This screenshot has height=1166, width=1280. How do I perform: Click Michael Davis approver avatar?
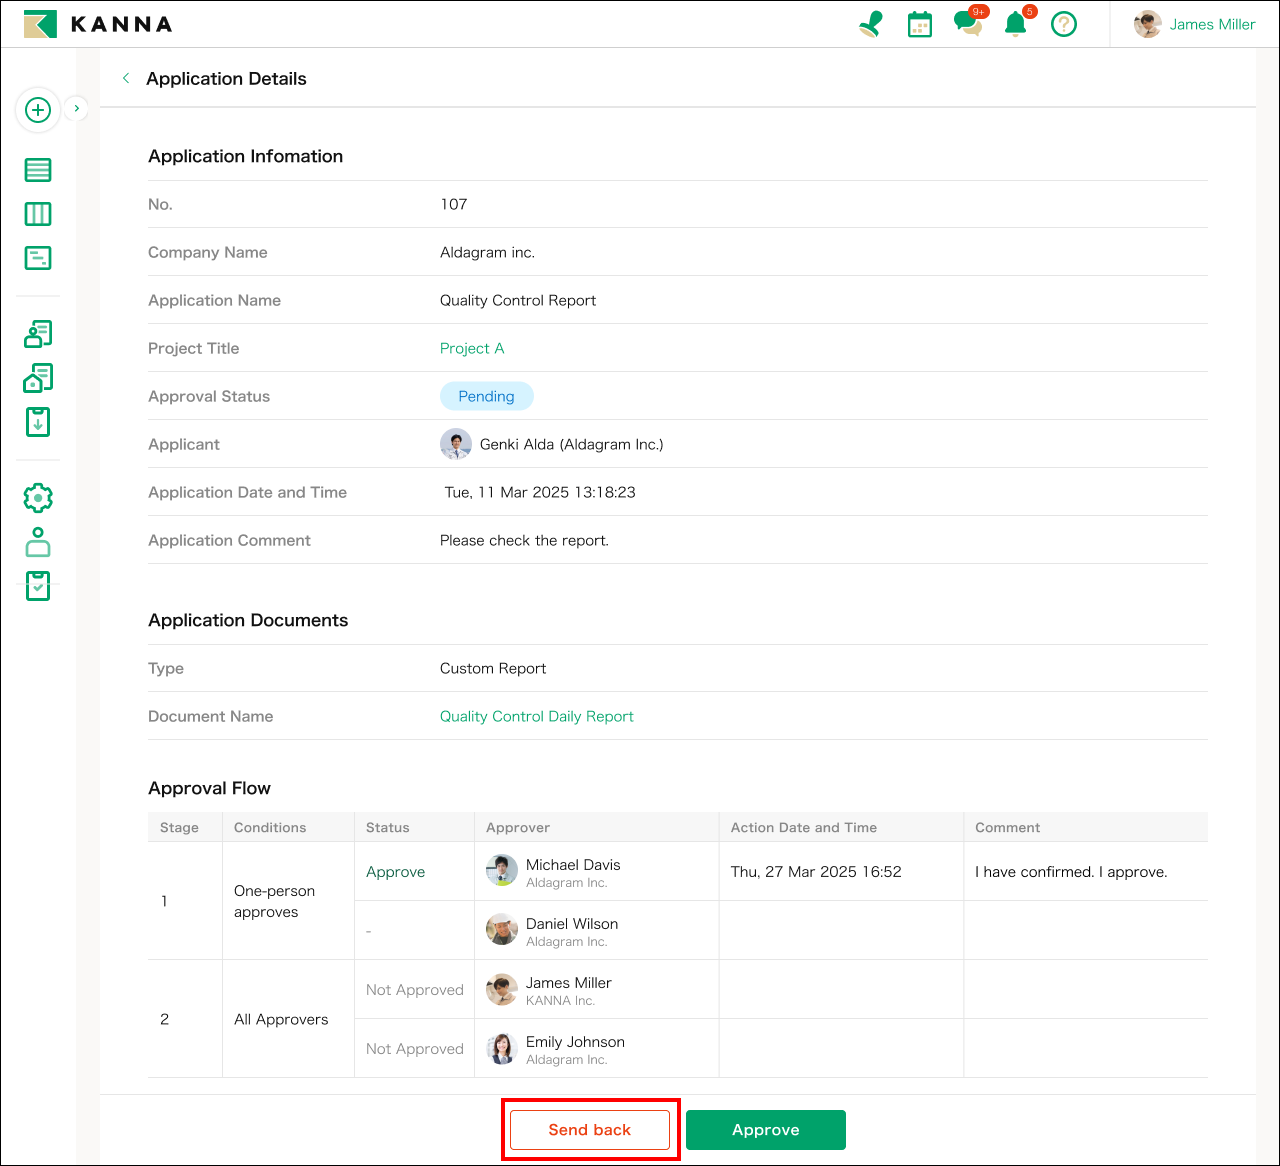click(x=502, y=871)
